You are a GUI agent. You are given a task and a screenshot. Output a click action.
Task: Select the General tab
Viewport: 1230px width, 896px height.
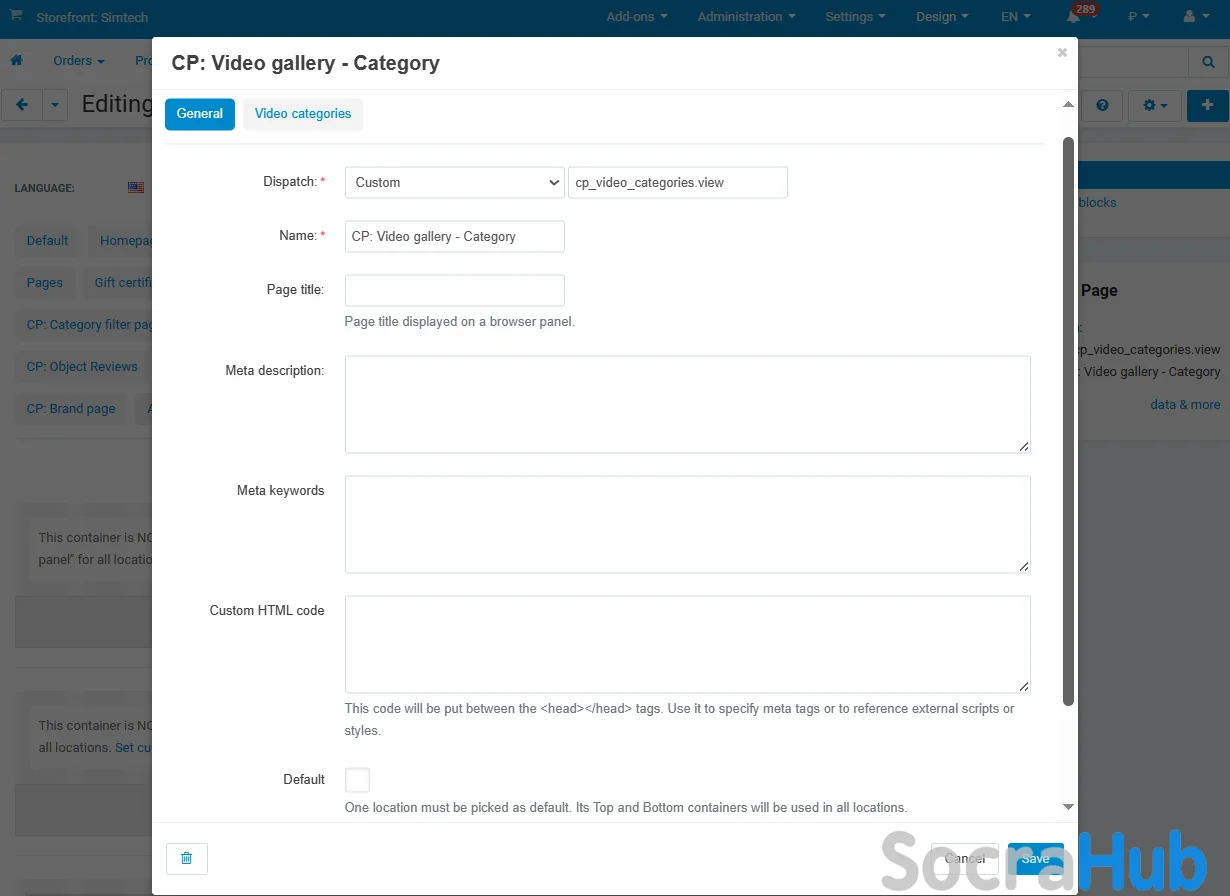[200, 114]
